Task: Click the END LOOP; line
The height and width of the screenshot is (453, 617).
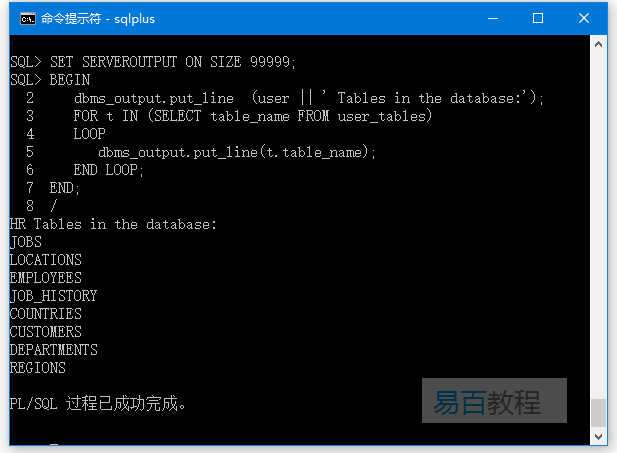Action: (x=109, y=170)
